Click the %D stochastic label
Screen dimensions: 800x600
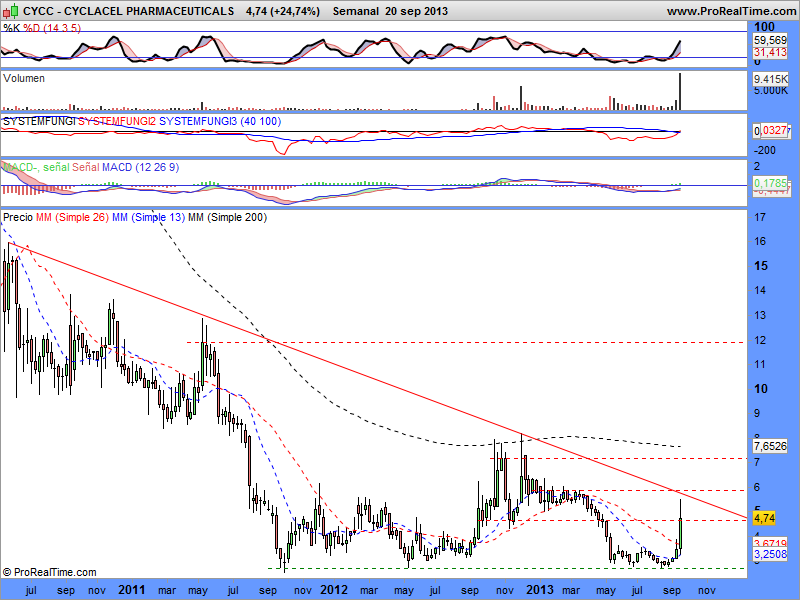tap(32, 28)
